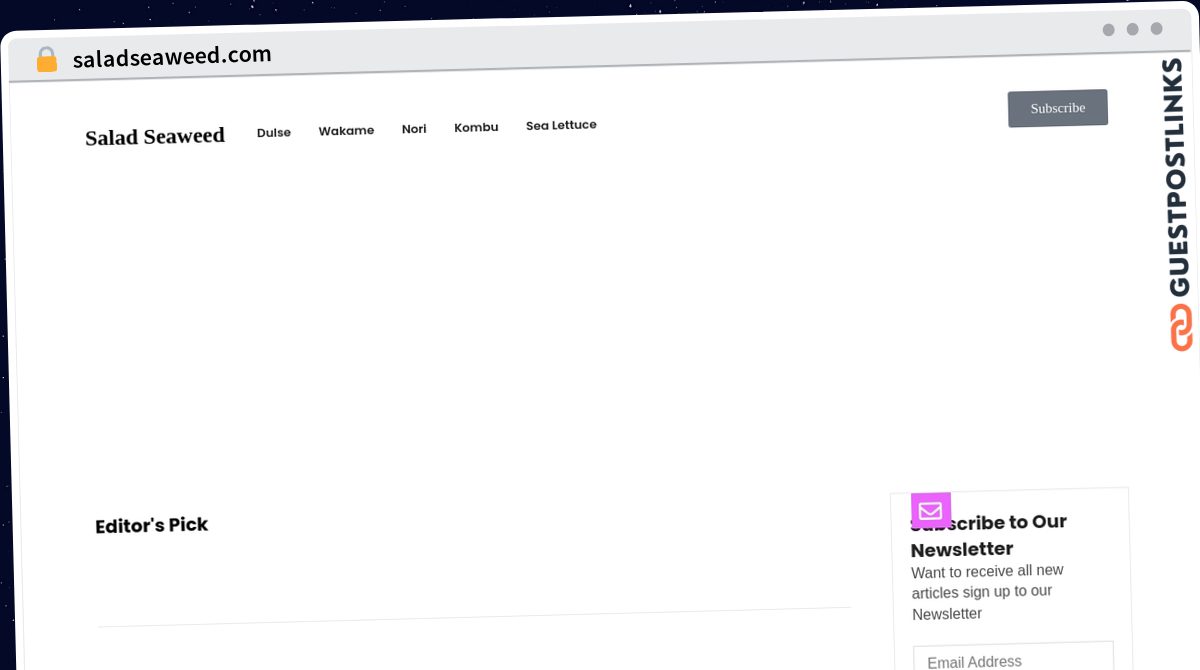
Task: Open the Wakame menu item
Action: 346,130
